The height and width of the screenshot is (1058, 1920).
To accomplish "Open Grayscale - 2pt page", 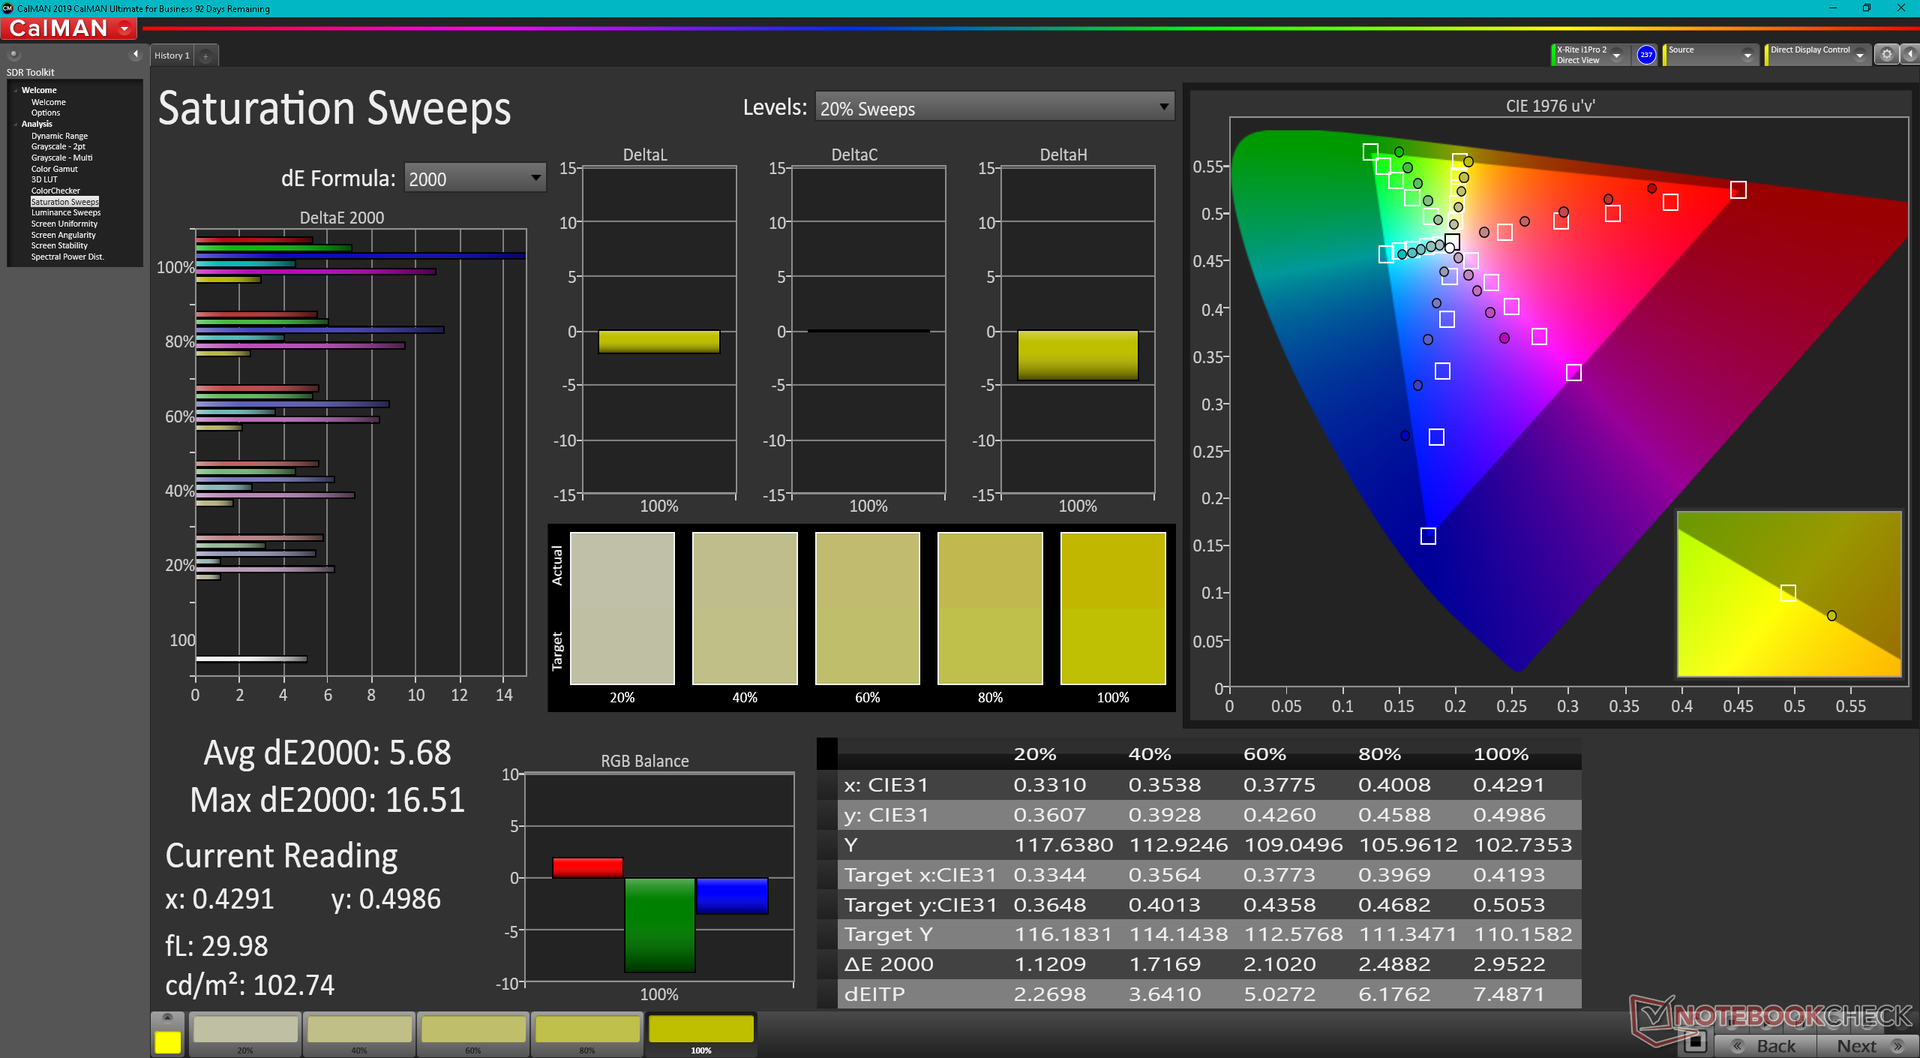I will pyautogui.click(x=58, y=147).
